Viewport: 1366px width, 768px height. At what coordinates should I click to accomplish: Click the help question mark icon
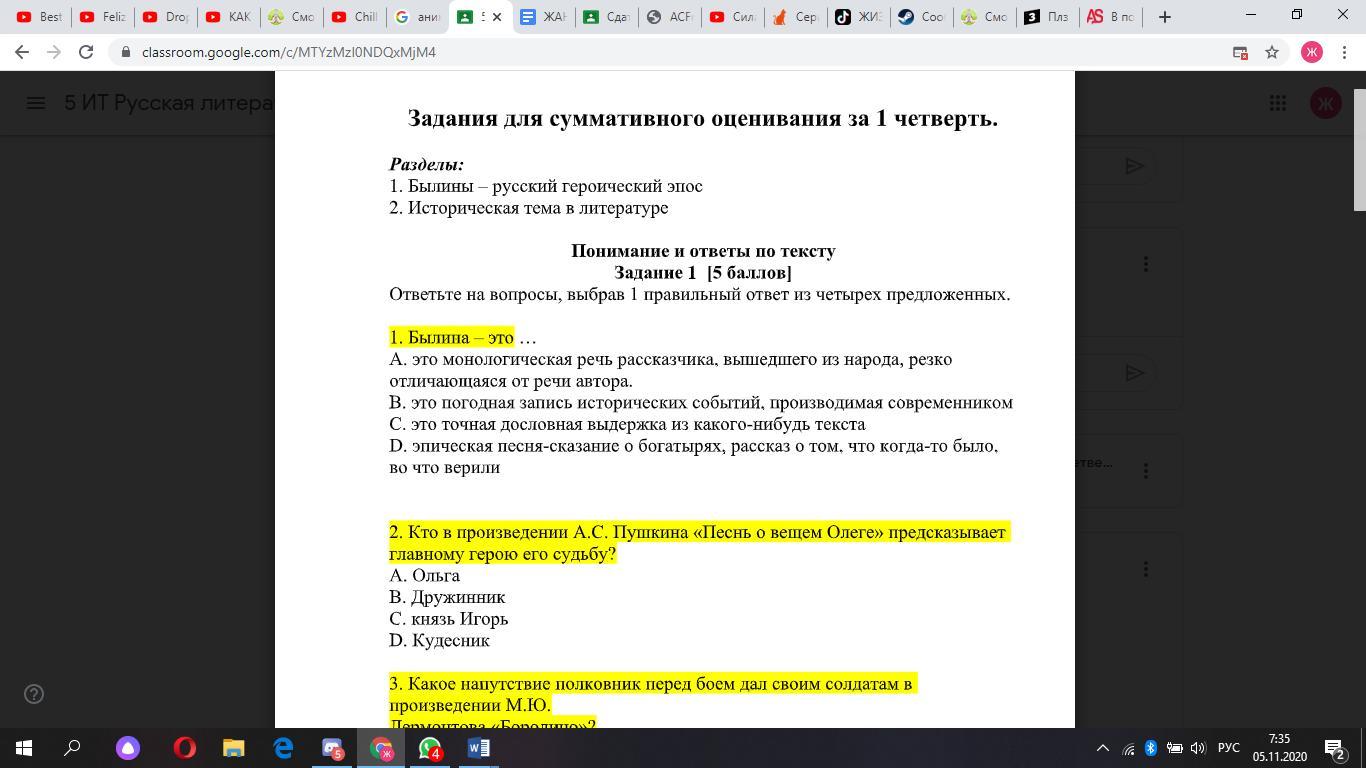34,694
